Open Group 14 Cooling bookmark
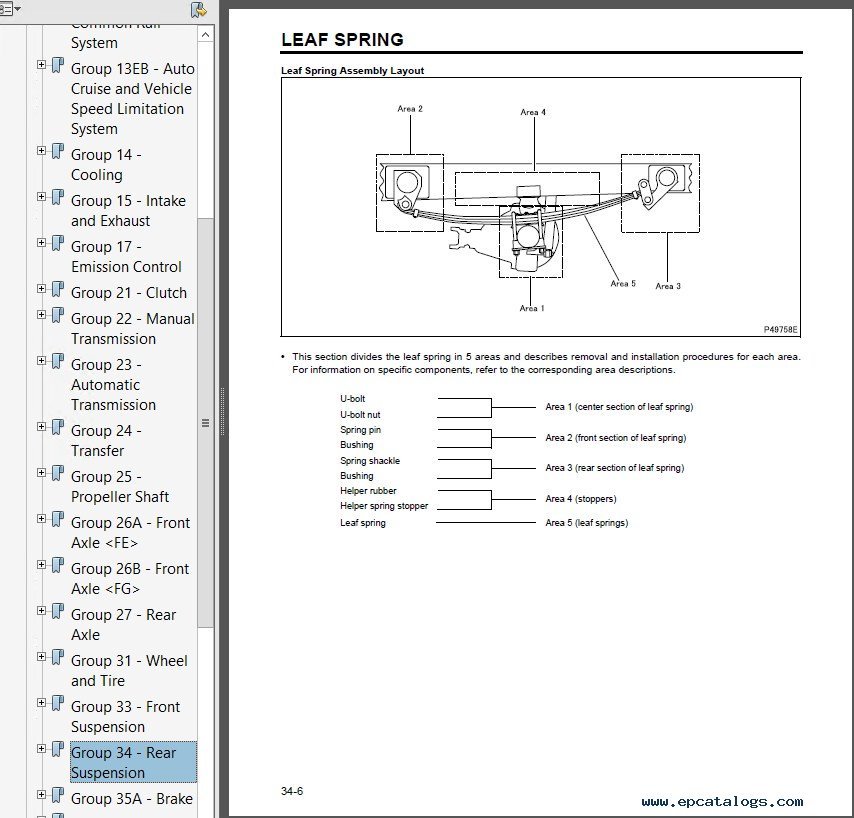This screenshot has width=854, height=818. tap(106, 164)
